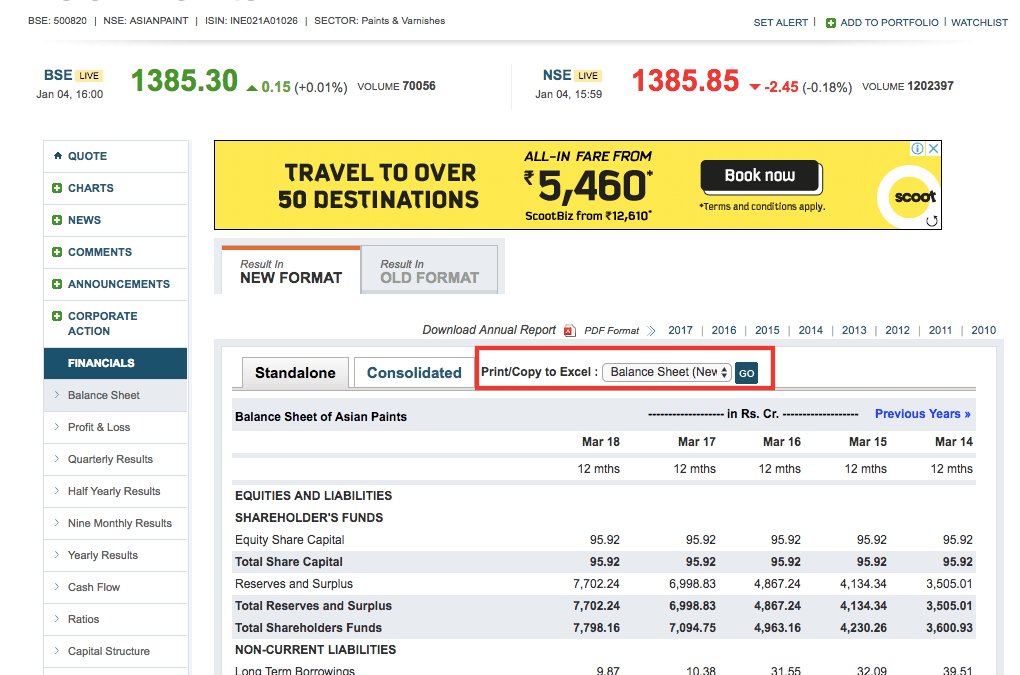Click the green plus icon beside ADD TO PORTFOLIO
The width and height of the screenshot is (1020, 675).
(x=831, y=23)
